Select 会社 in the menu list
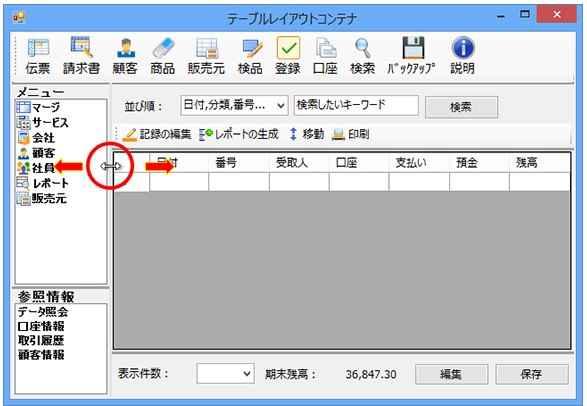Screen dimensions: 587x406 (x=36, y=138)
